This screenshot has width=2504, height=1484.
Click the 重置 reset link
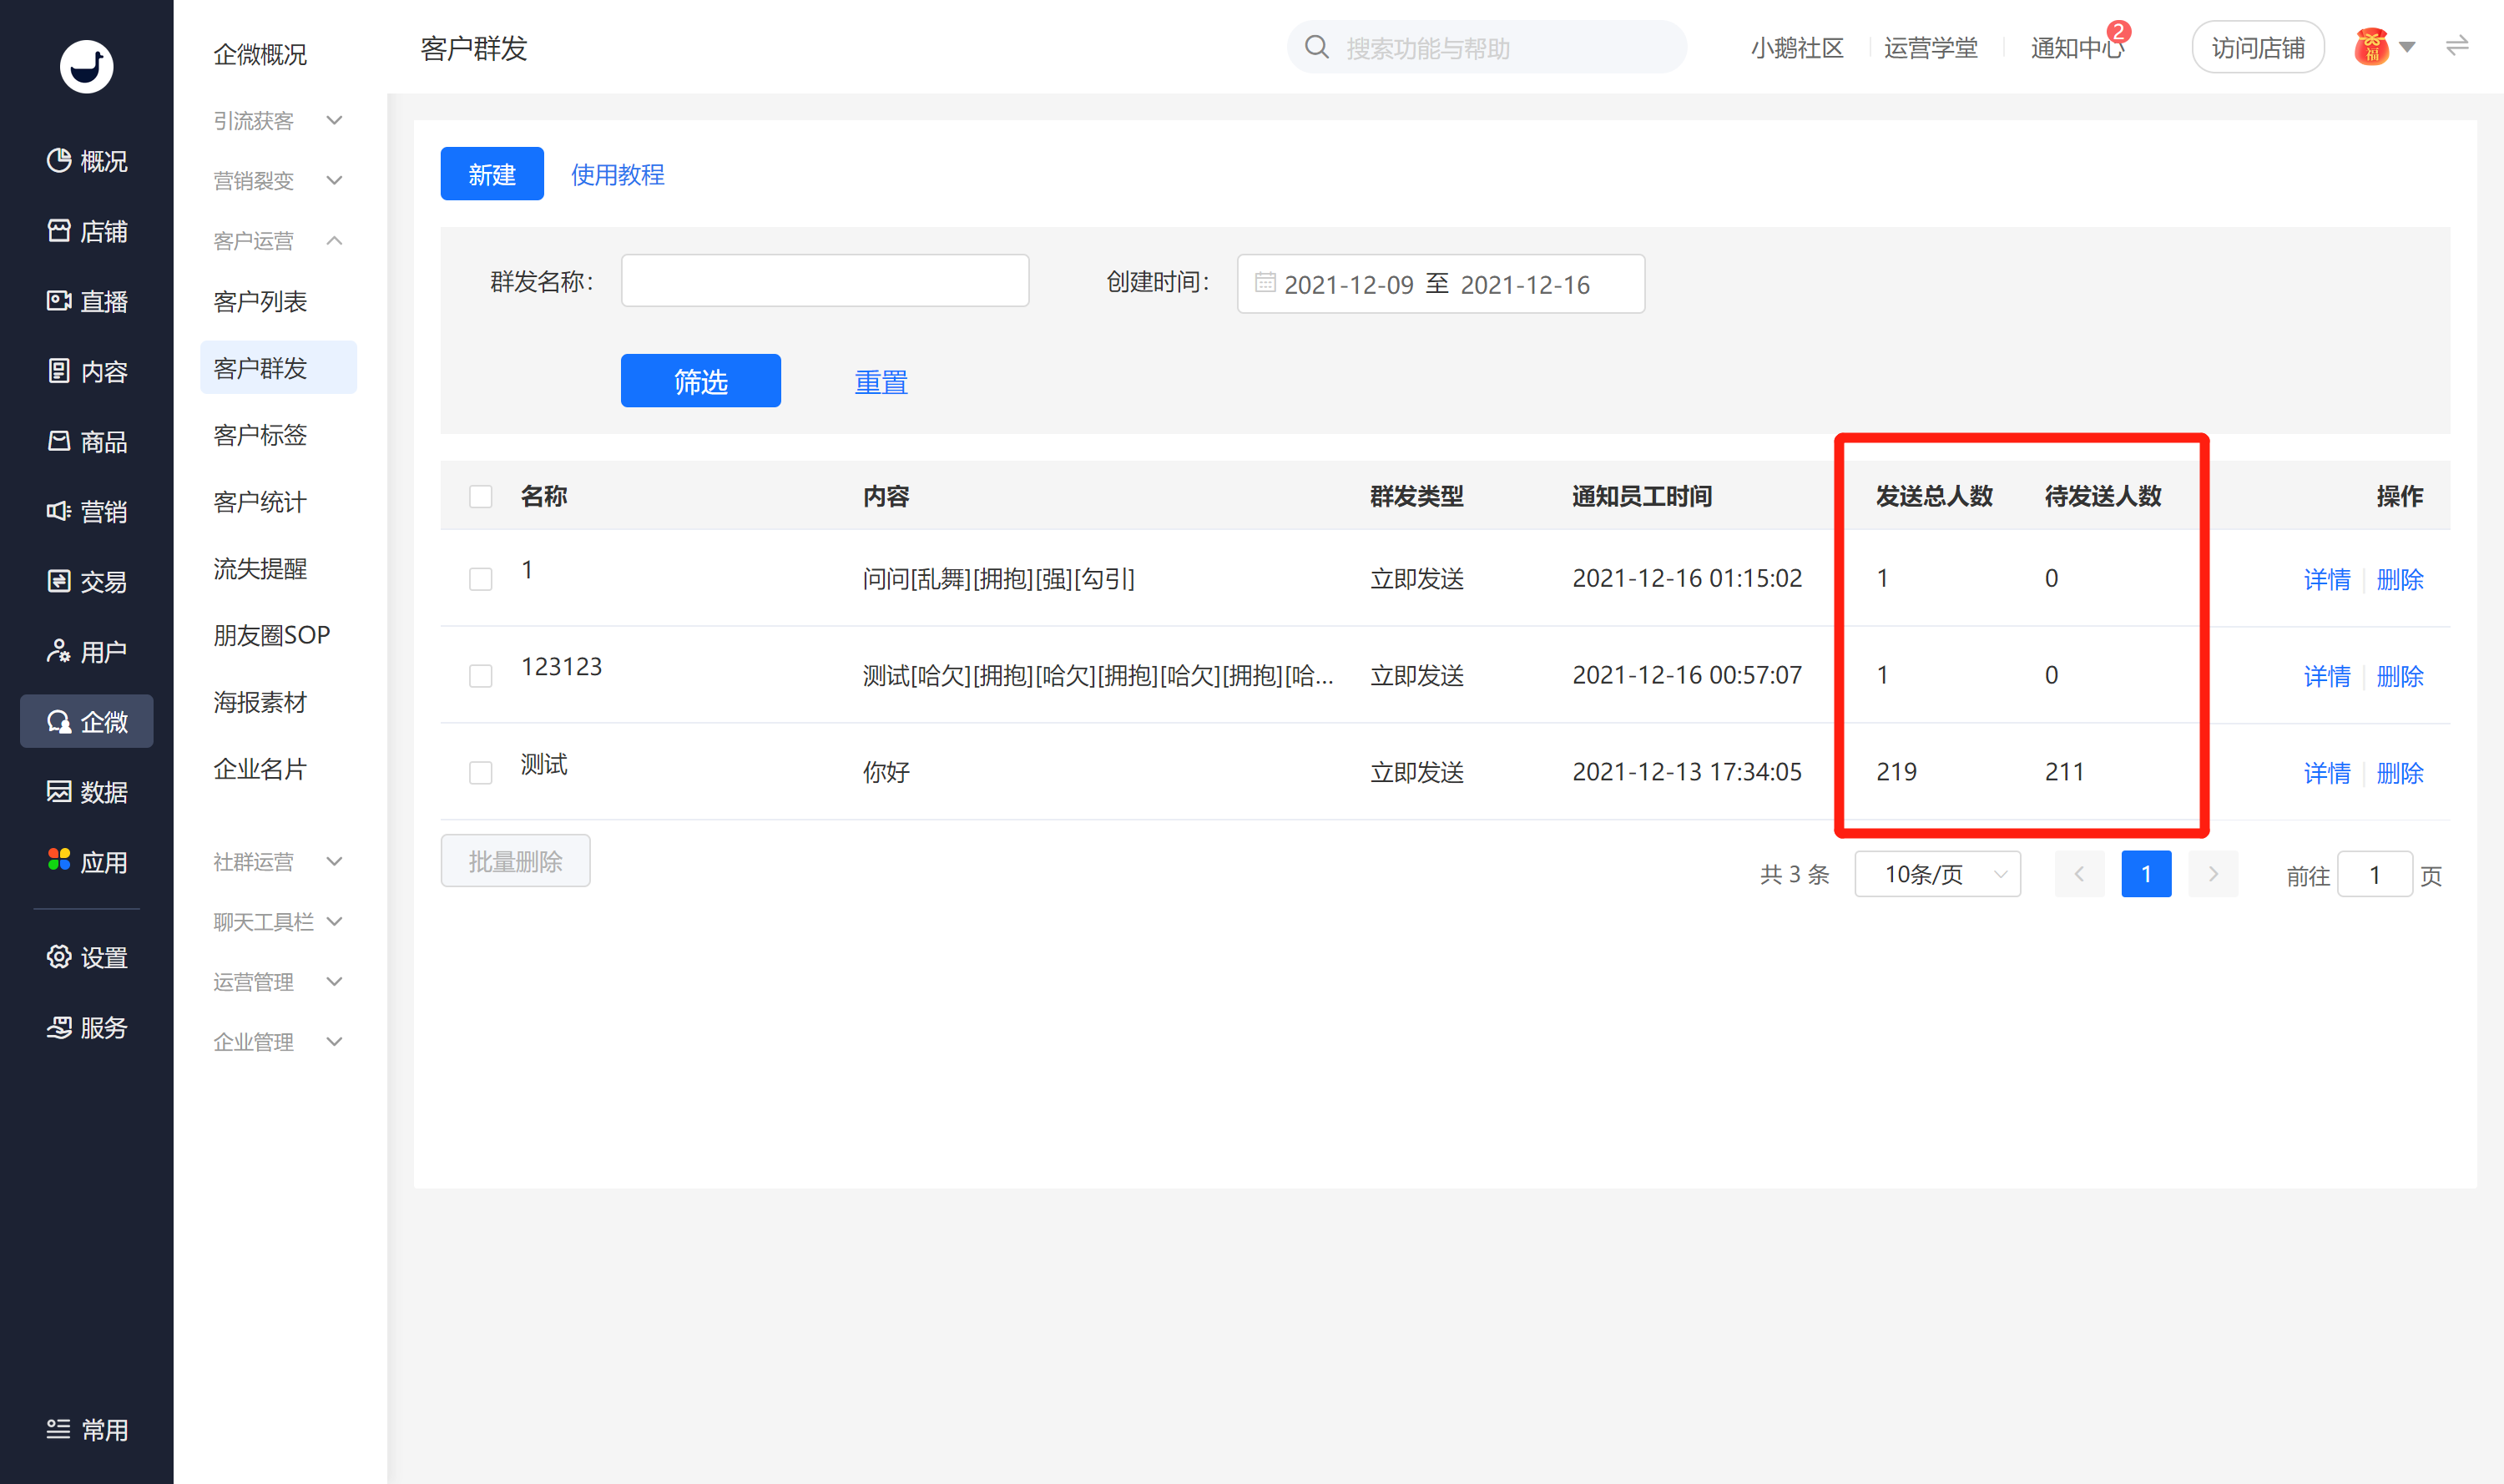point(881,382)
